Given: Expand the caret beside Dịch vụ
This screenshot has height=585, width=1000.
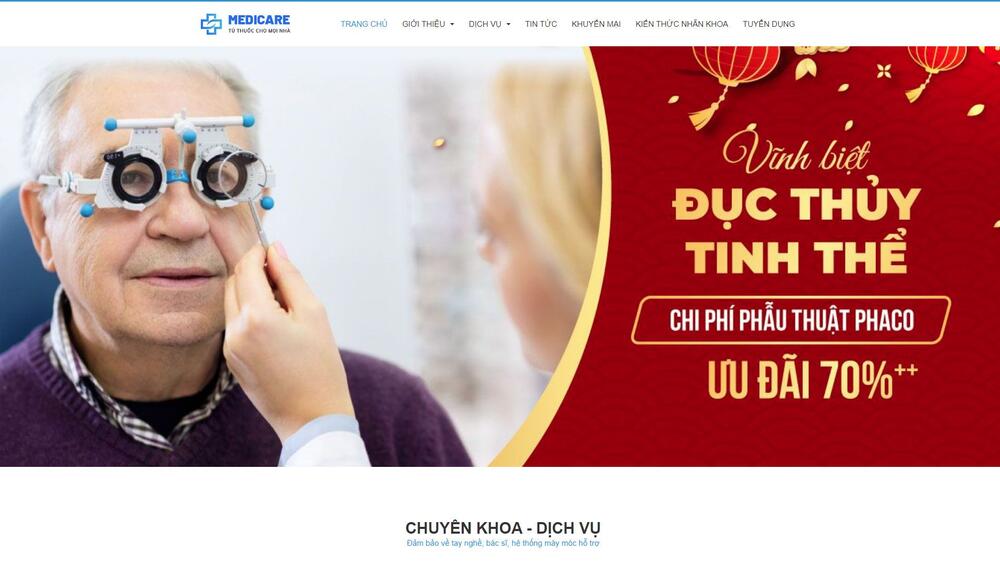Looking at the screenshot, I should coord(508,24).
